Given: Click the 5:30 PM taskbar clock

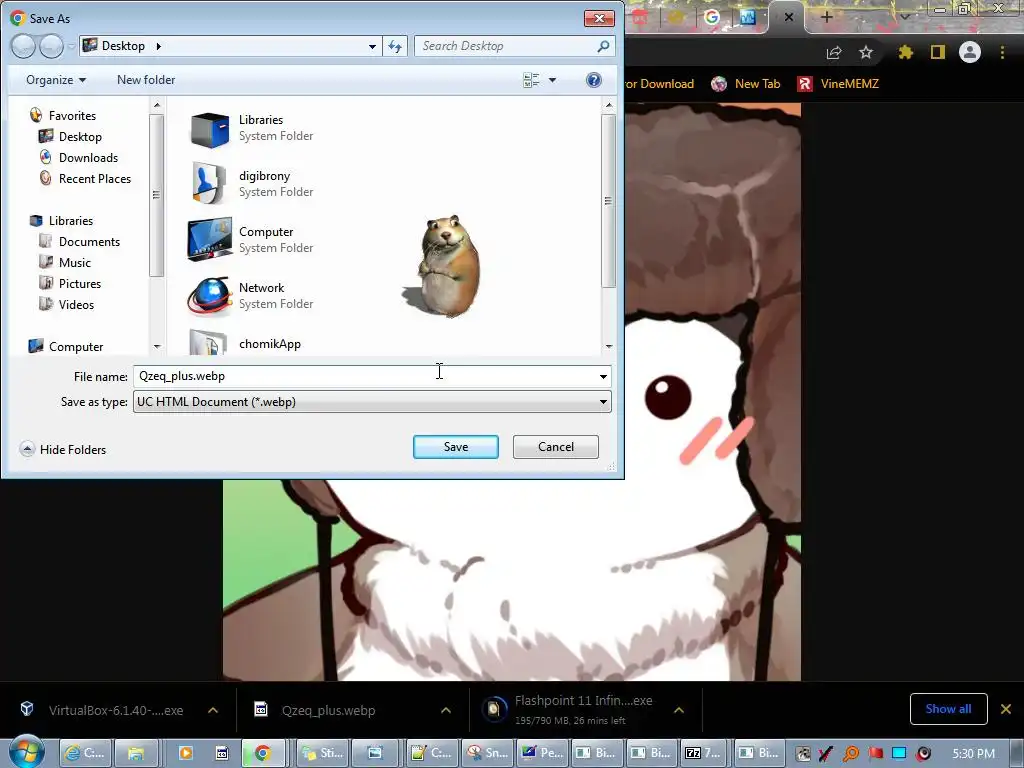Looking at the screenshot, I should tap(974, 754).
